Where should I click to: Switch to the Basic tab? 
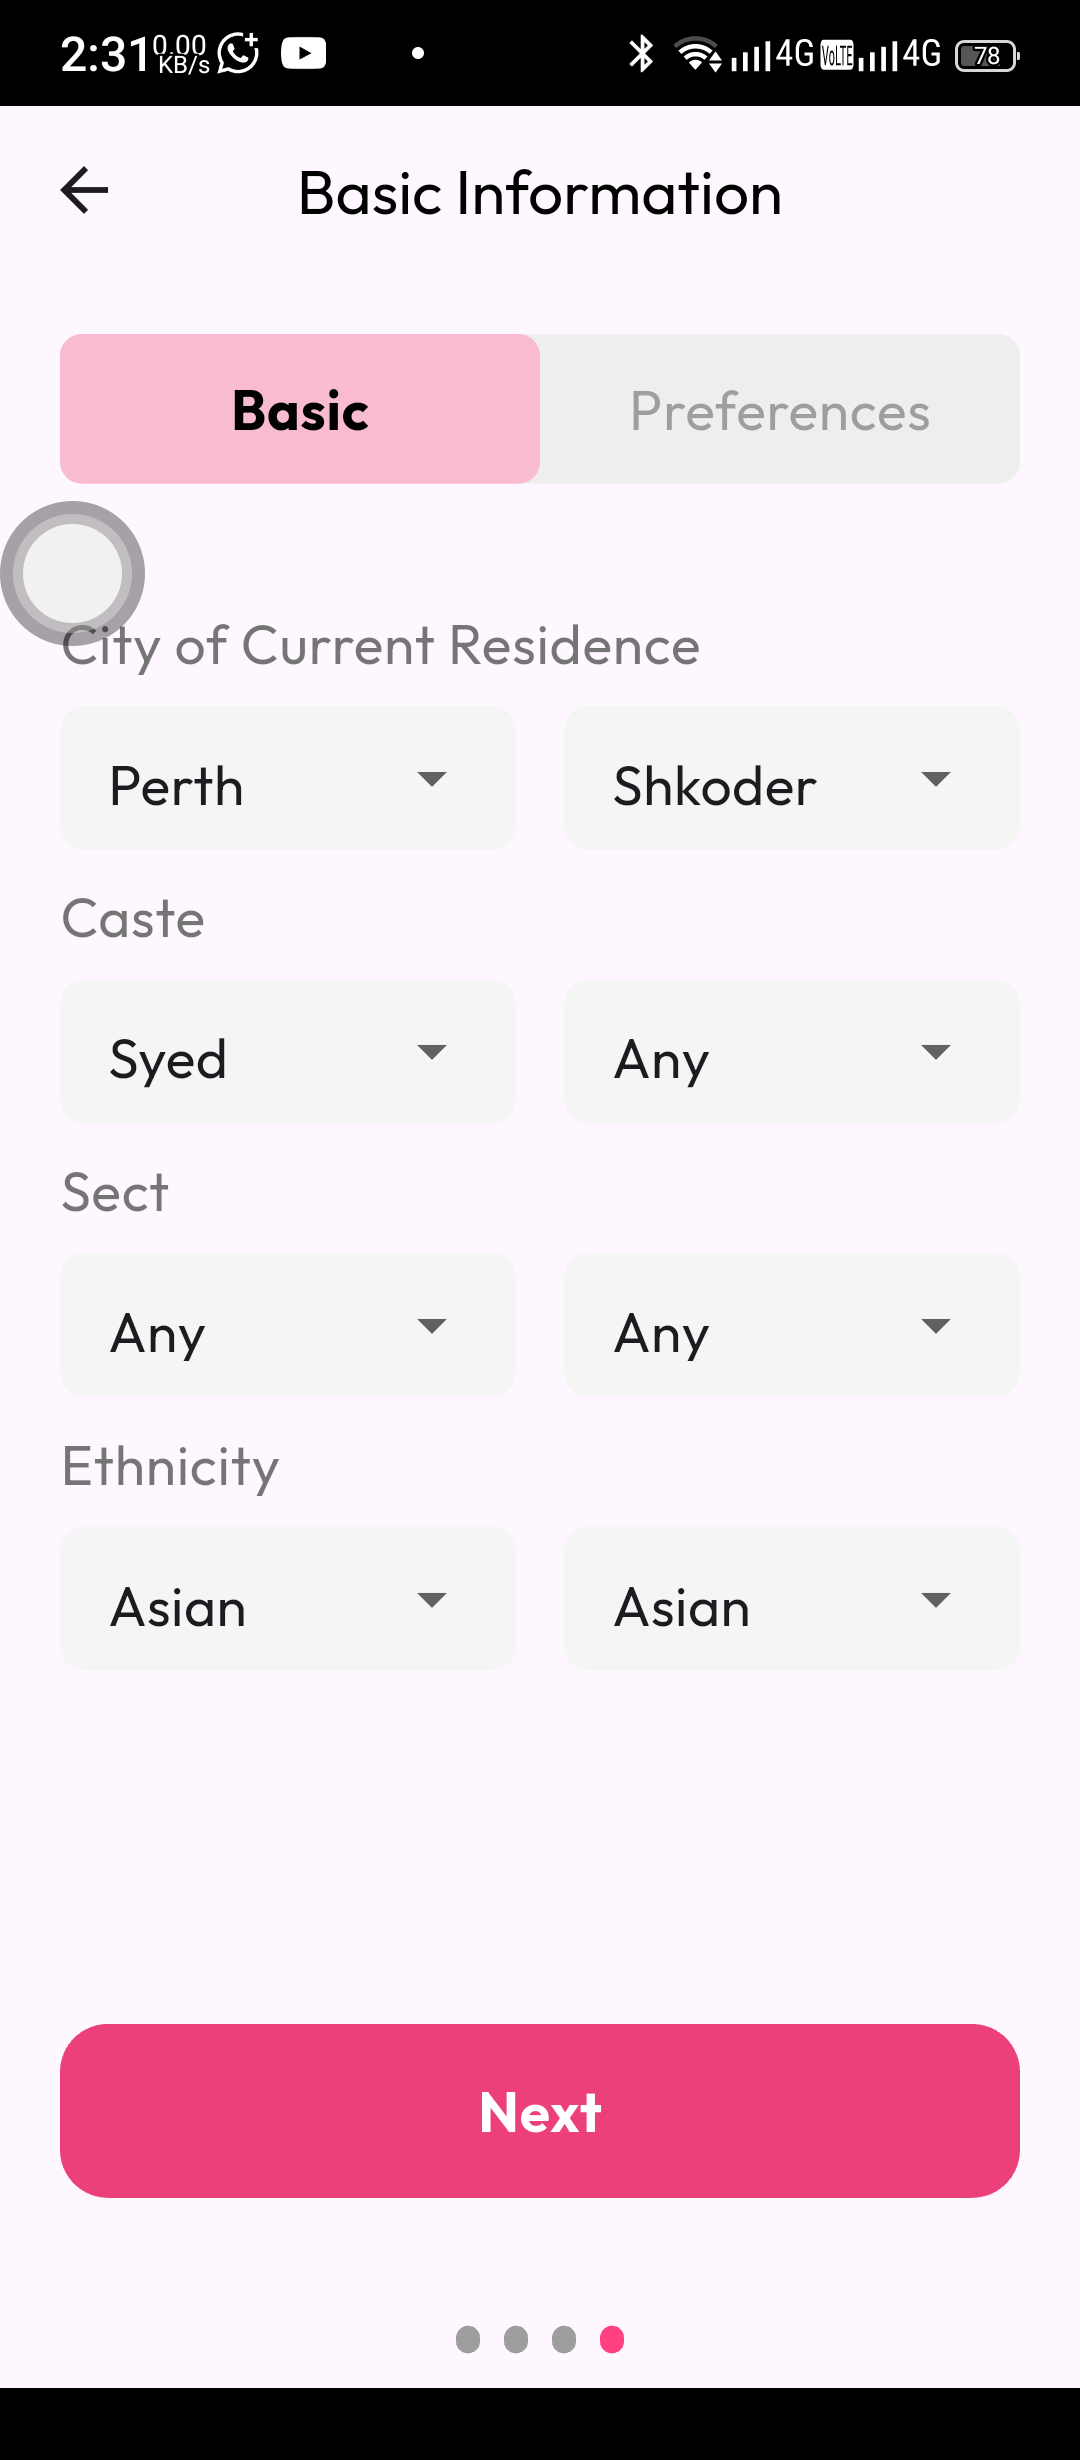(x=300, y=409)
